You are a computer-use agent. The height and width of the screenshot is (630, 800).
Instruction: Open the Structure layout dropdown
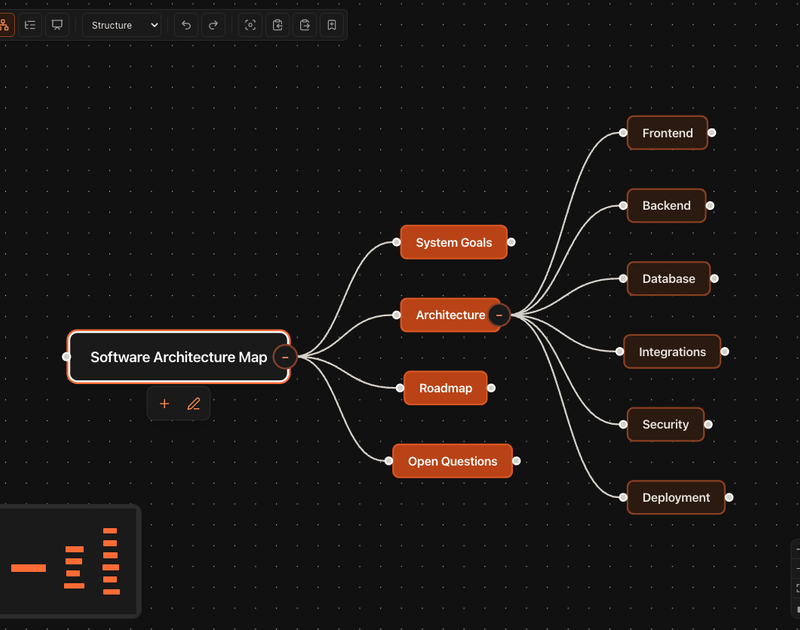[x=122, y=25]
